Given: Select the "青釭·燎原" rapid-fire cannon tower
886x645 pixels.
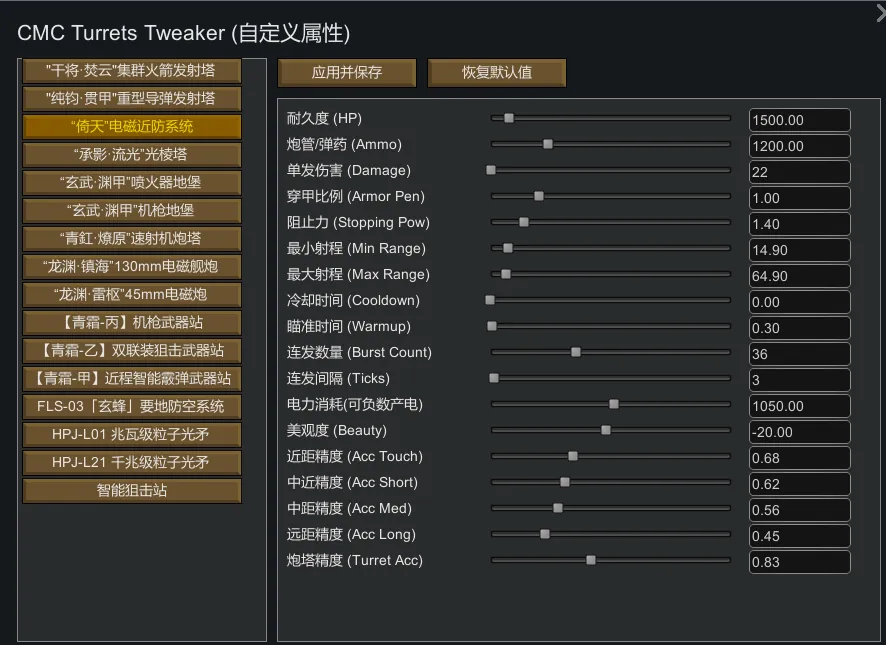Looking at the screenshot, I should pyautogui.click(x=131, y=239).
